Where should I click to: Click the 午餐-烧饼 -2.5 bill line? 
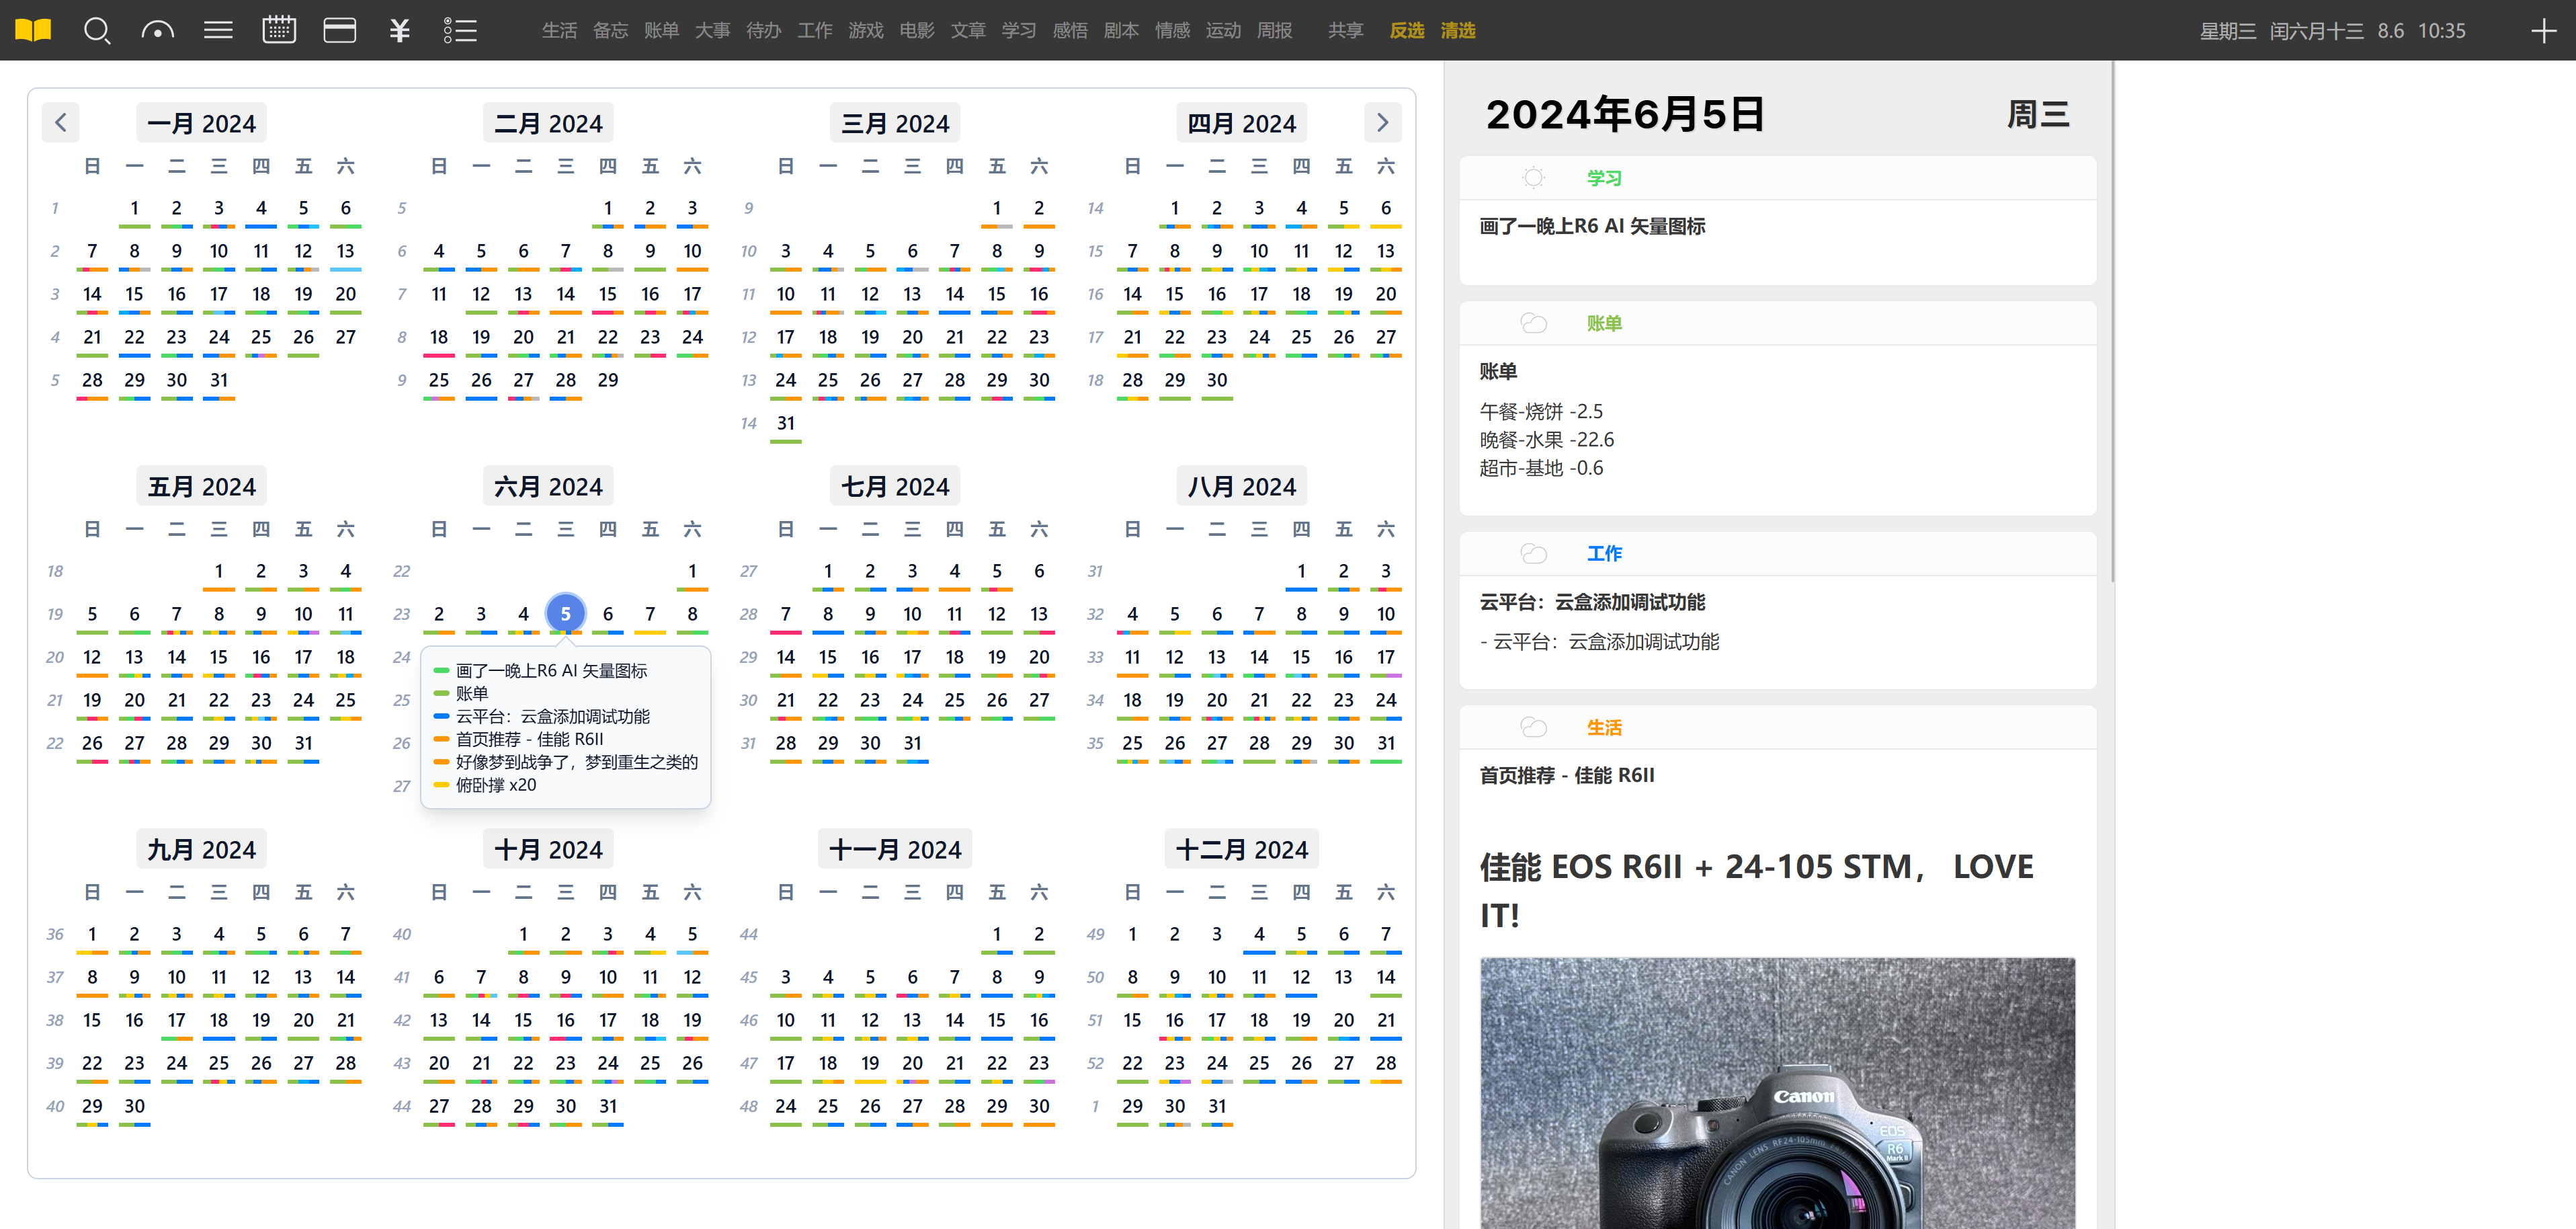(x=1541, y=411)
